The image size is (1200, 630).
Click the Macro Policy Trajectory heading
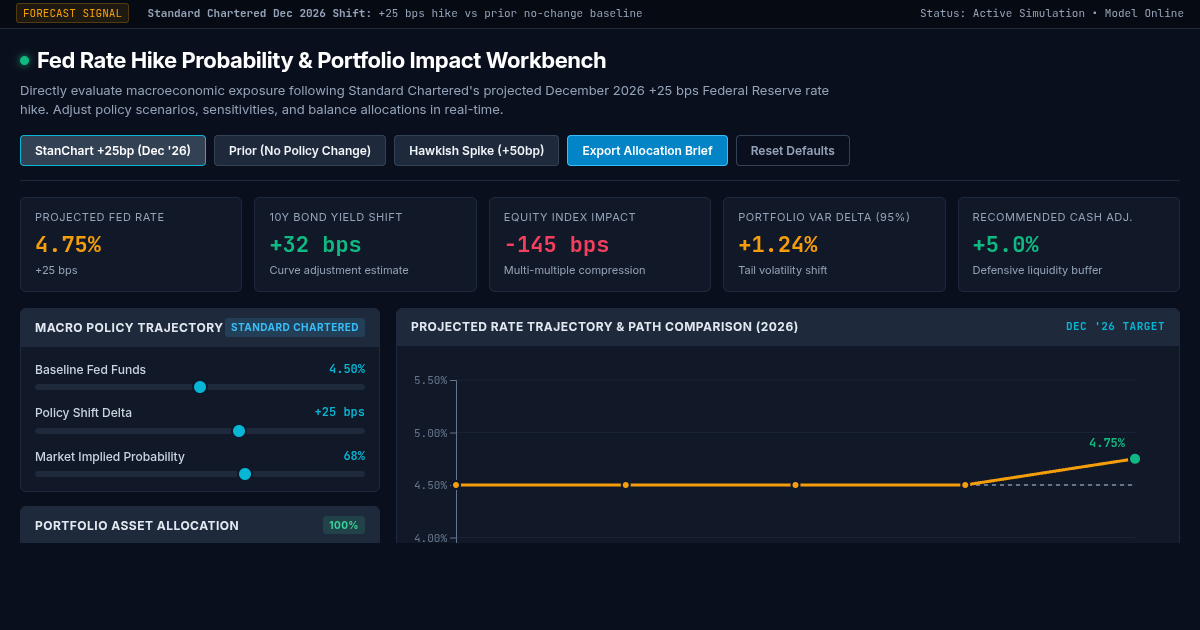point(129,327)
